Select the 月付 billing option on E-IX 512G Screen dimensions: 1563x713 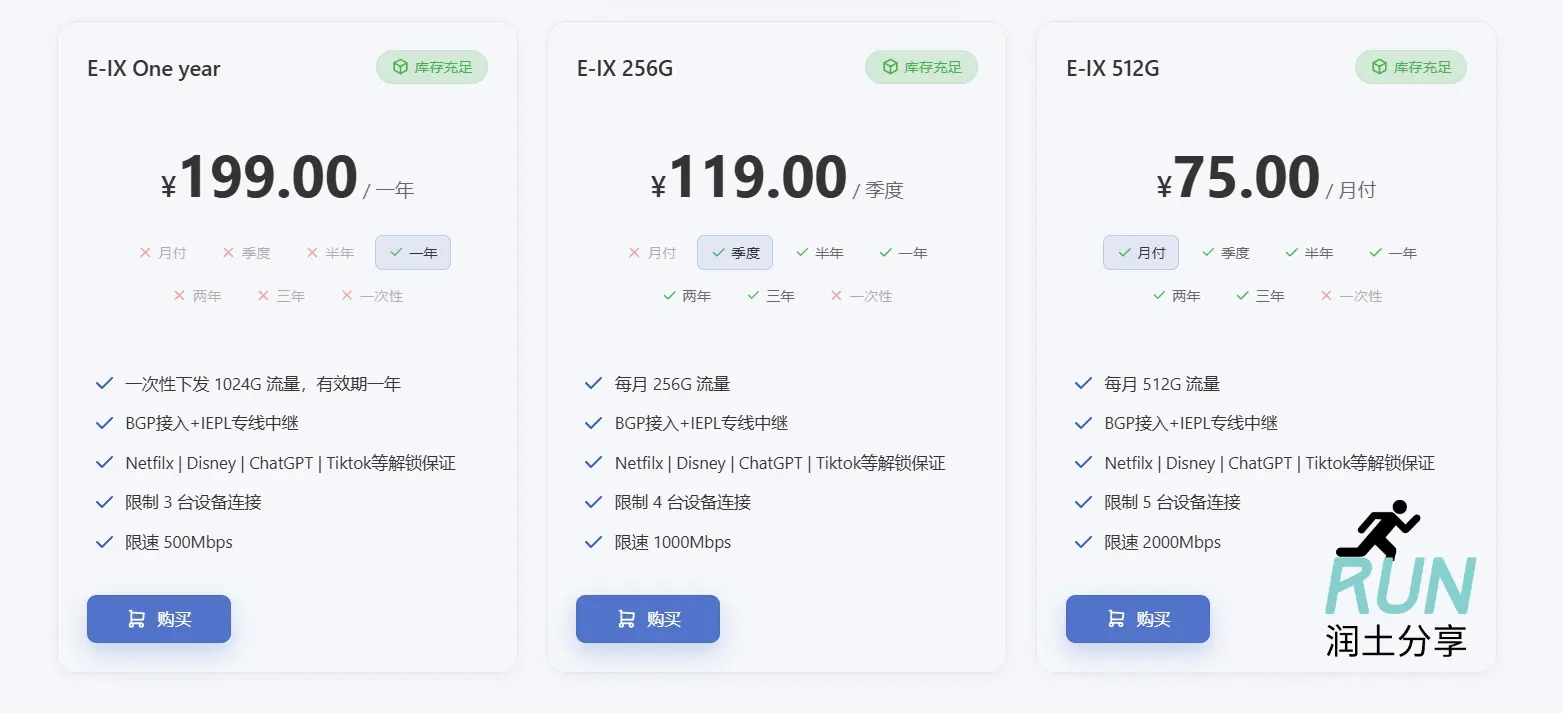(1141, 252)
